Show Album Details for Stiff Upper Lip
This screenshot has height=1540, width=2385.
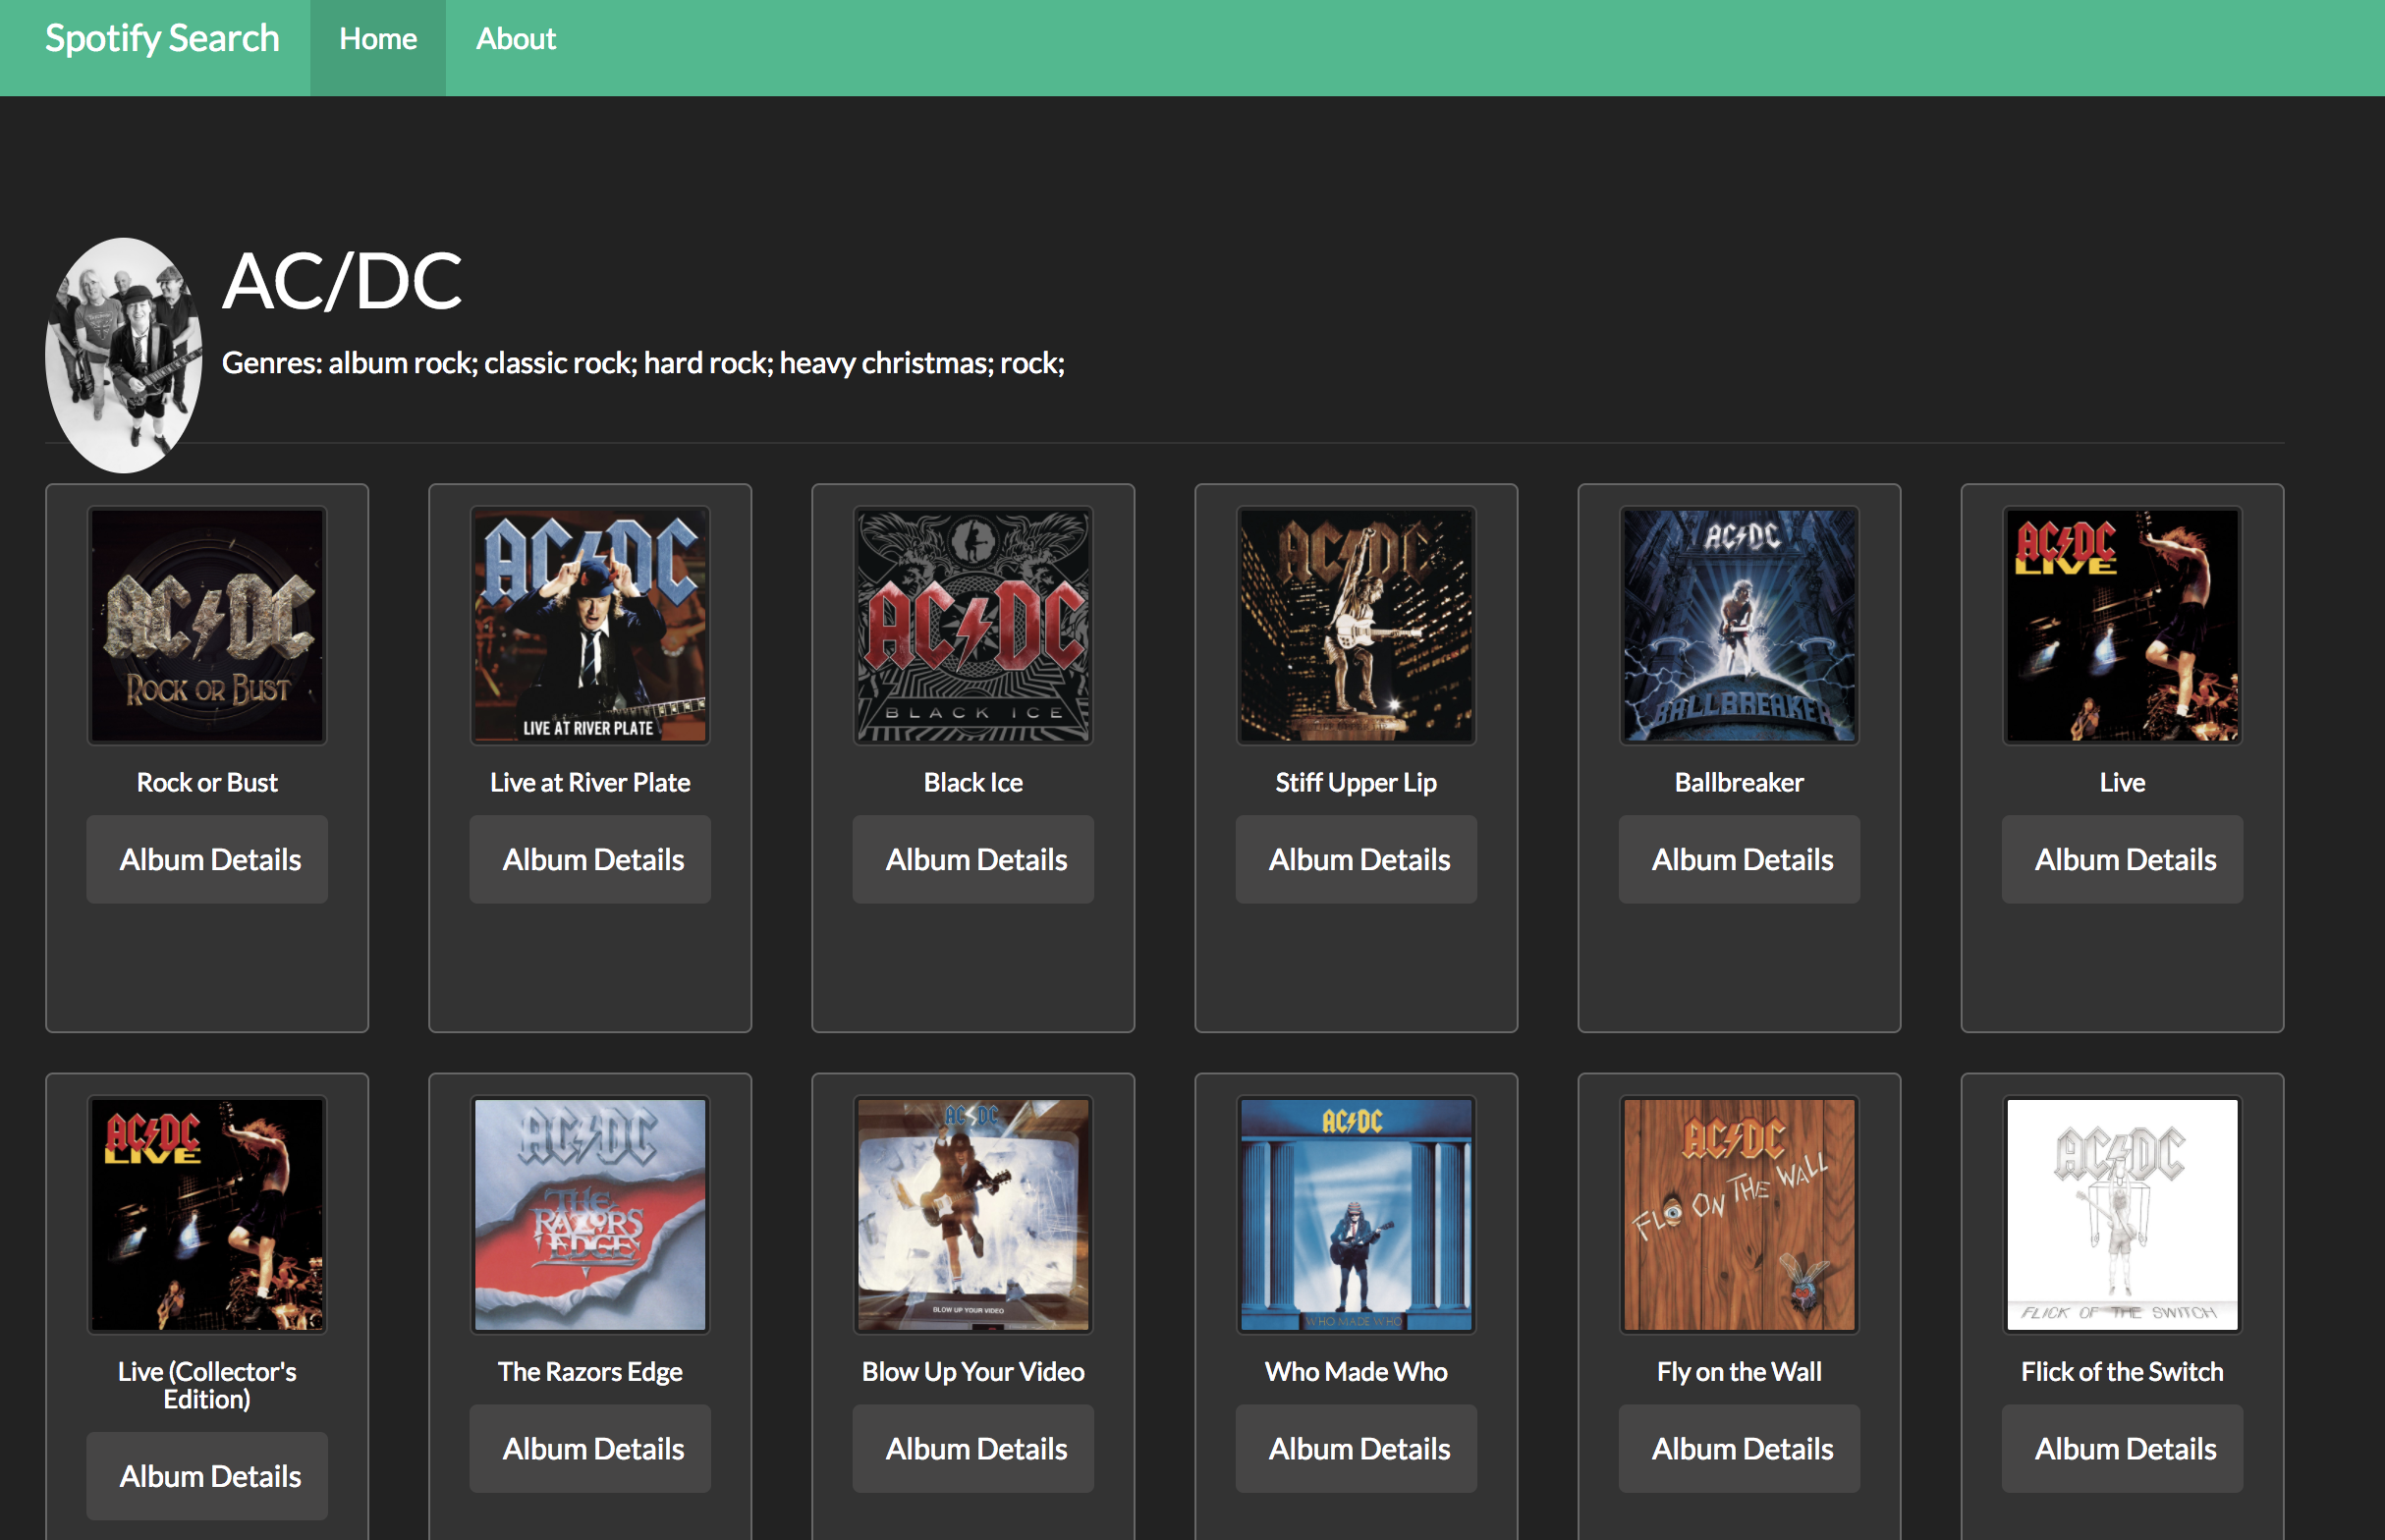pyautogui.click(x=1356, y=859)
